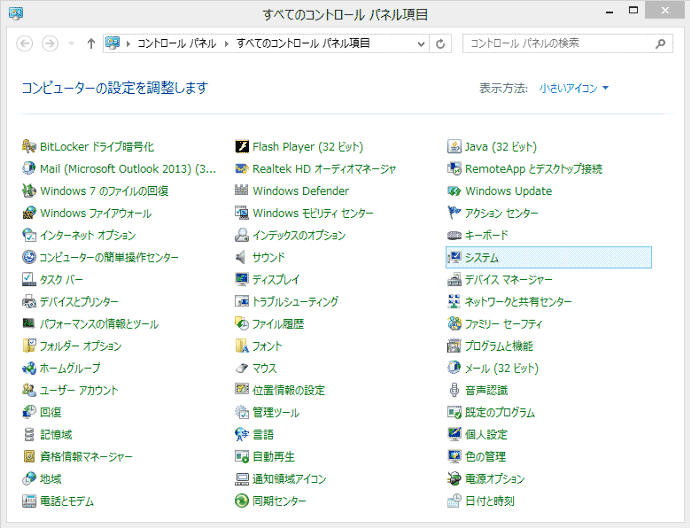The image size is (690, 528).
Task: Open the Windows ファイアウォール icon
Action: pyautogui.click(x=29, y=213)
